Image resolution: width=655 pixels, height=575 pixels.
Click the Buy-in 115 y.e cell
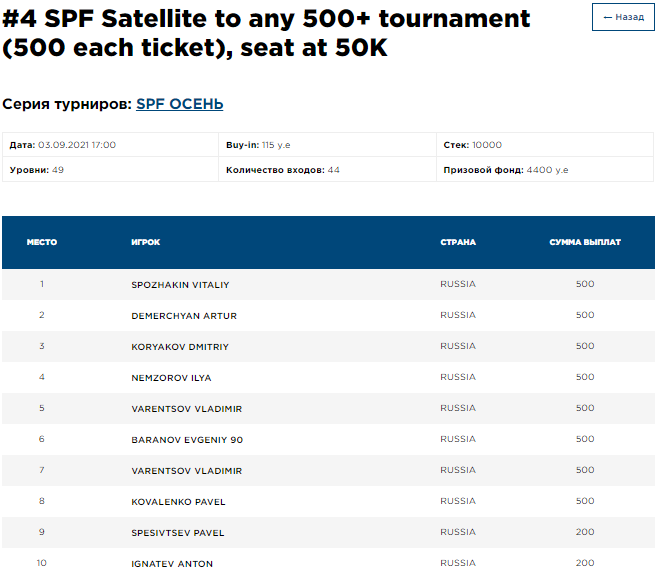[327, 145]
